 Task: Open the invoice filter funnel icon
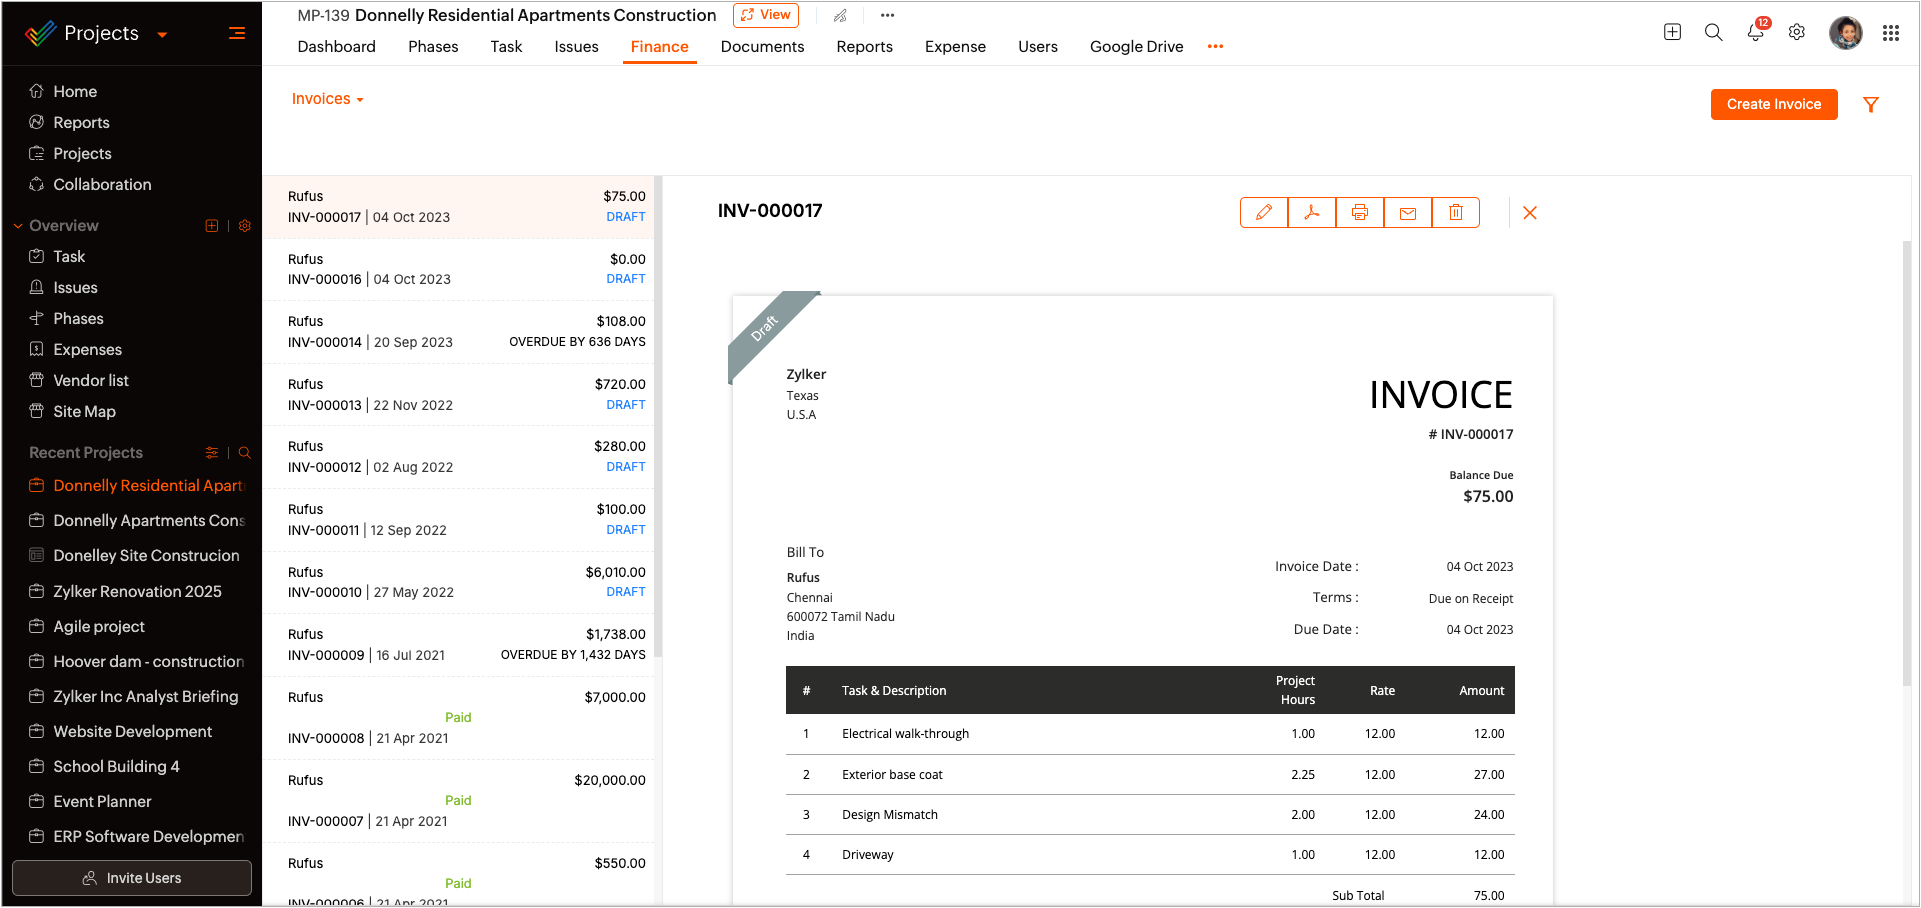(x=1871, y=104)
